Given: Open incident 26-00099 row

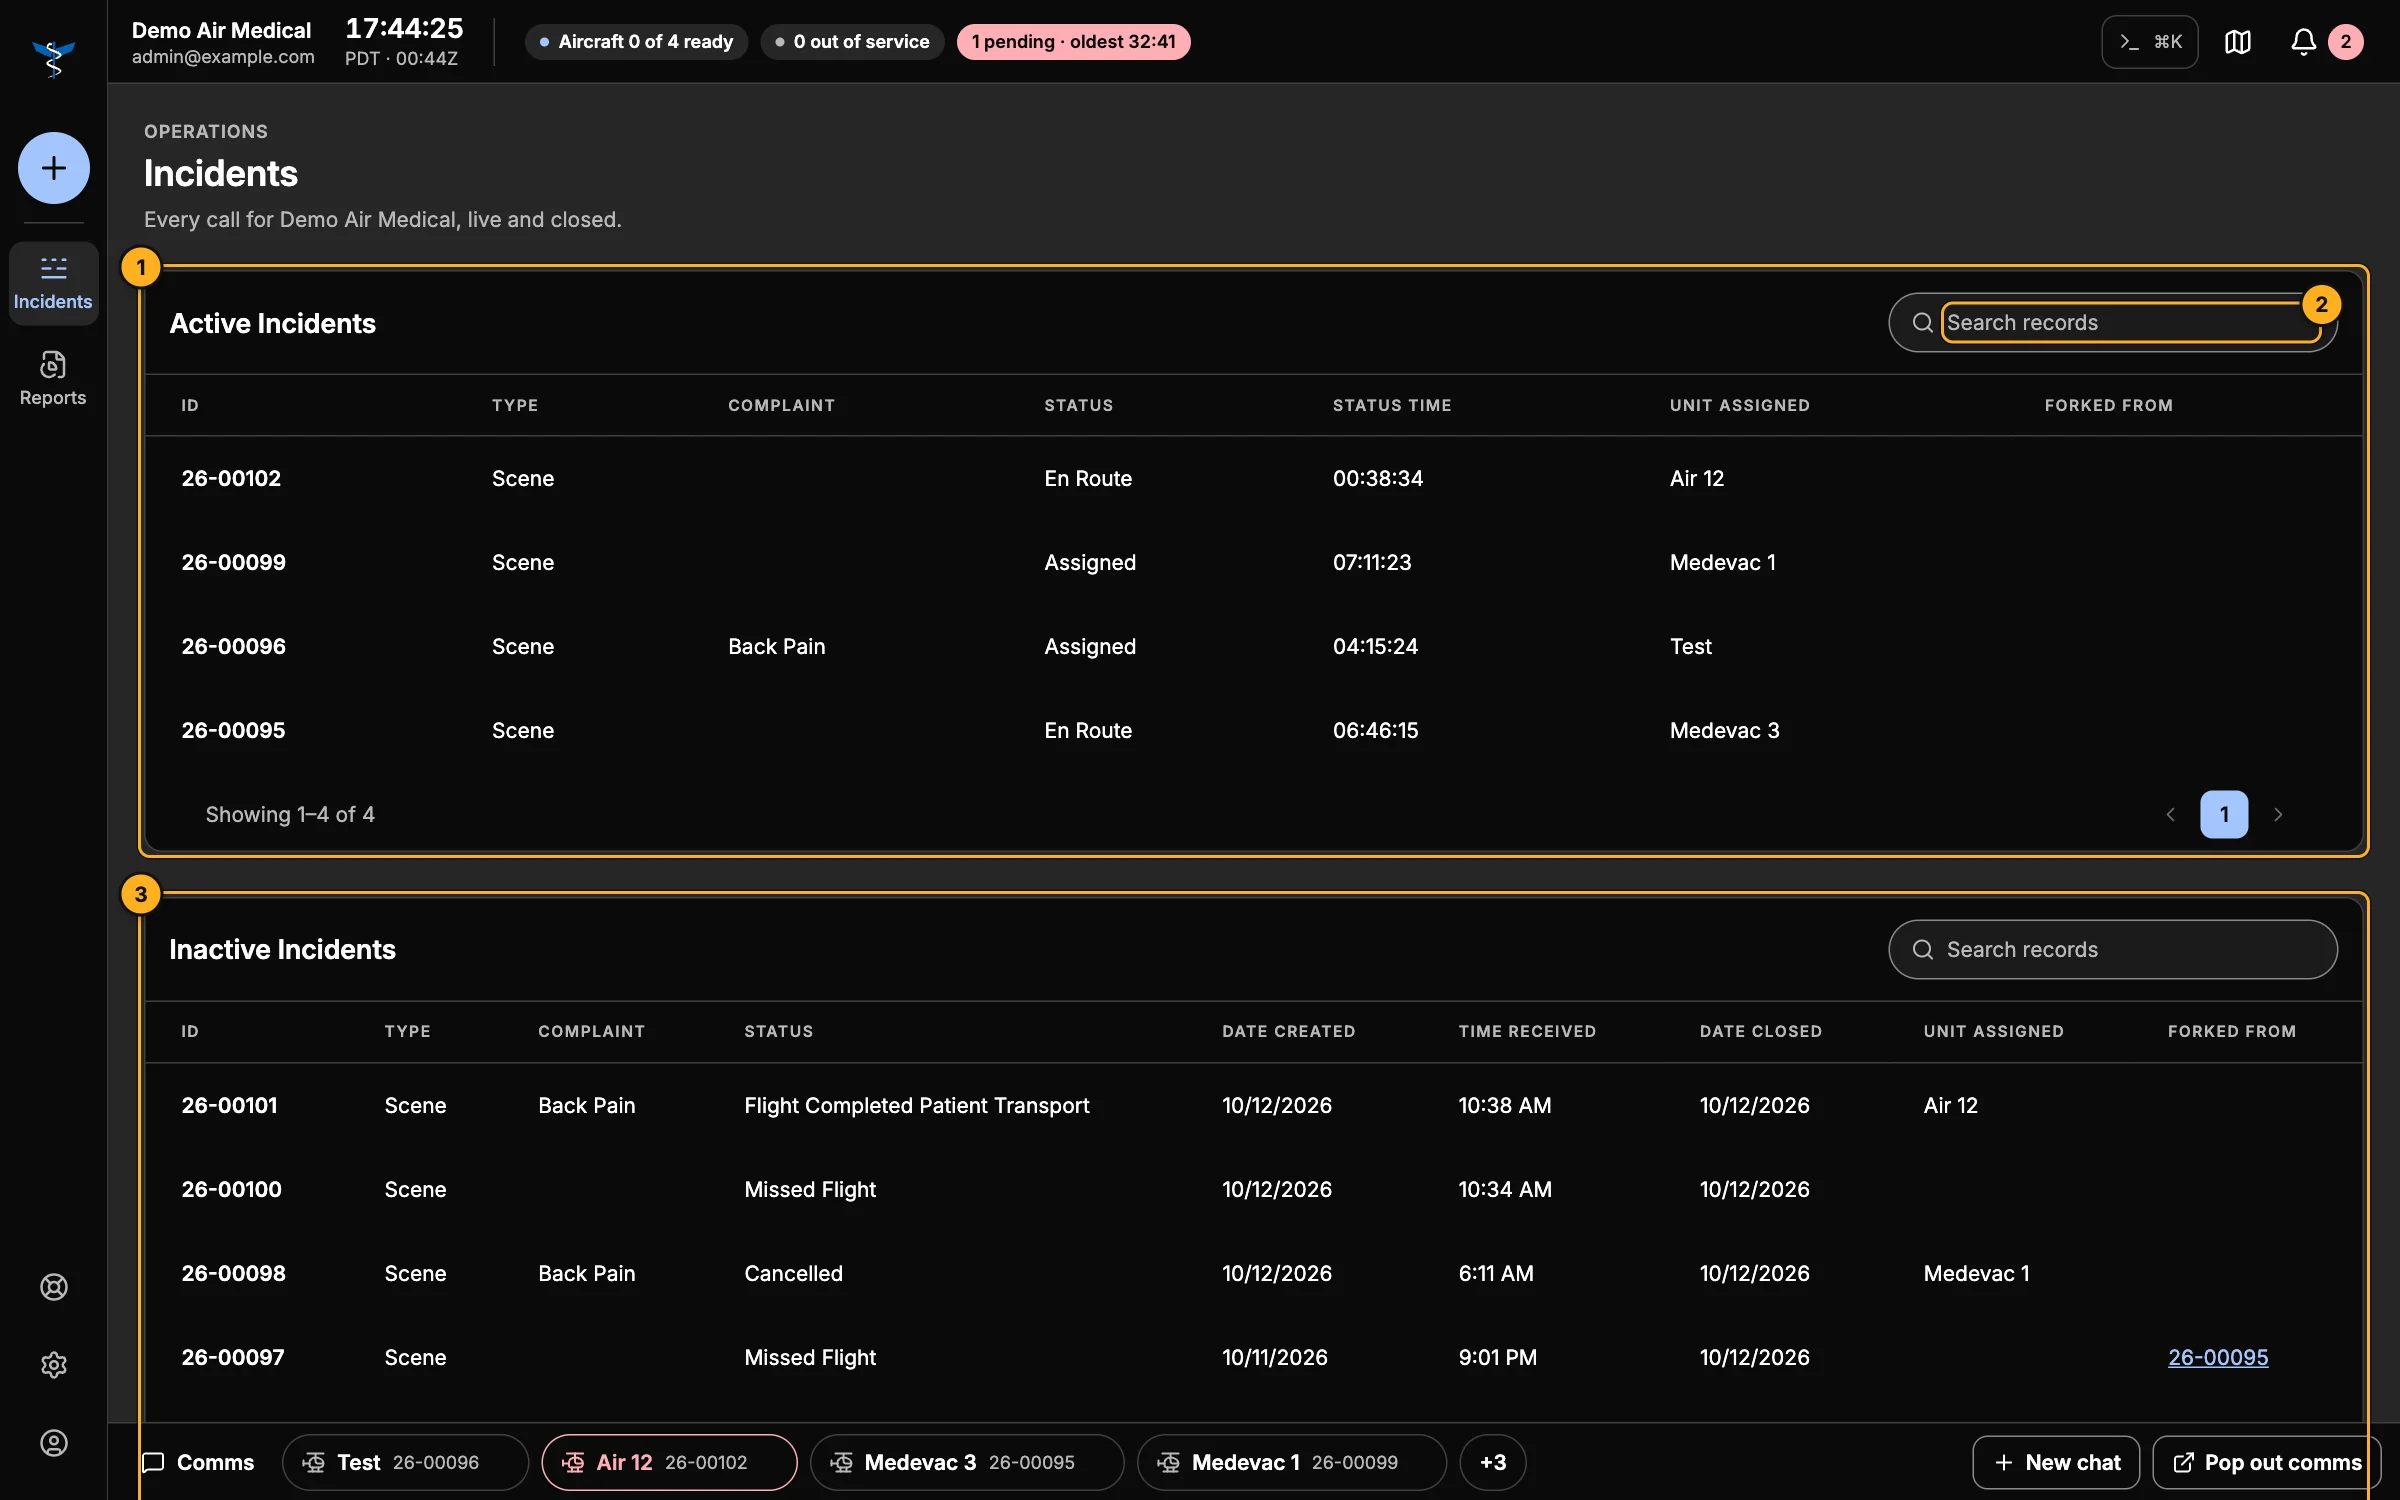Looking at the screenshot, I should point(1253,563).
